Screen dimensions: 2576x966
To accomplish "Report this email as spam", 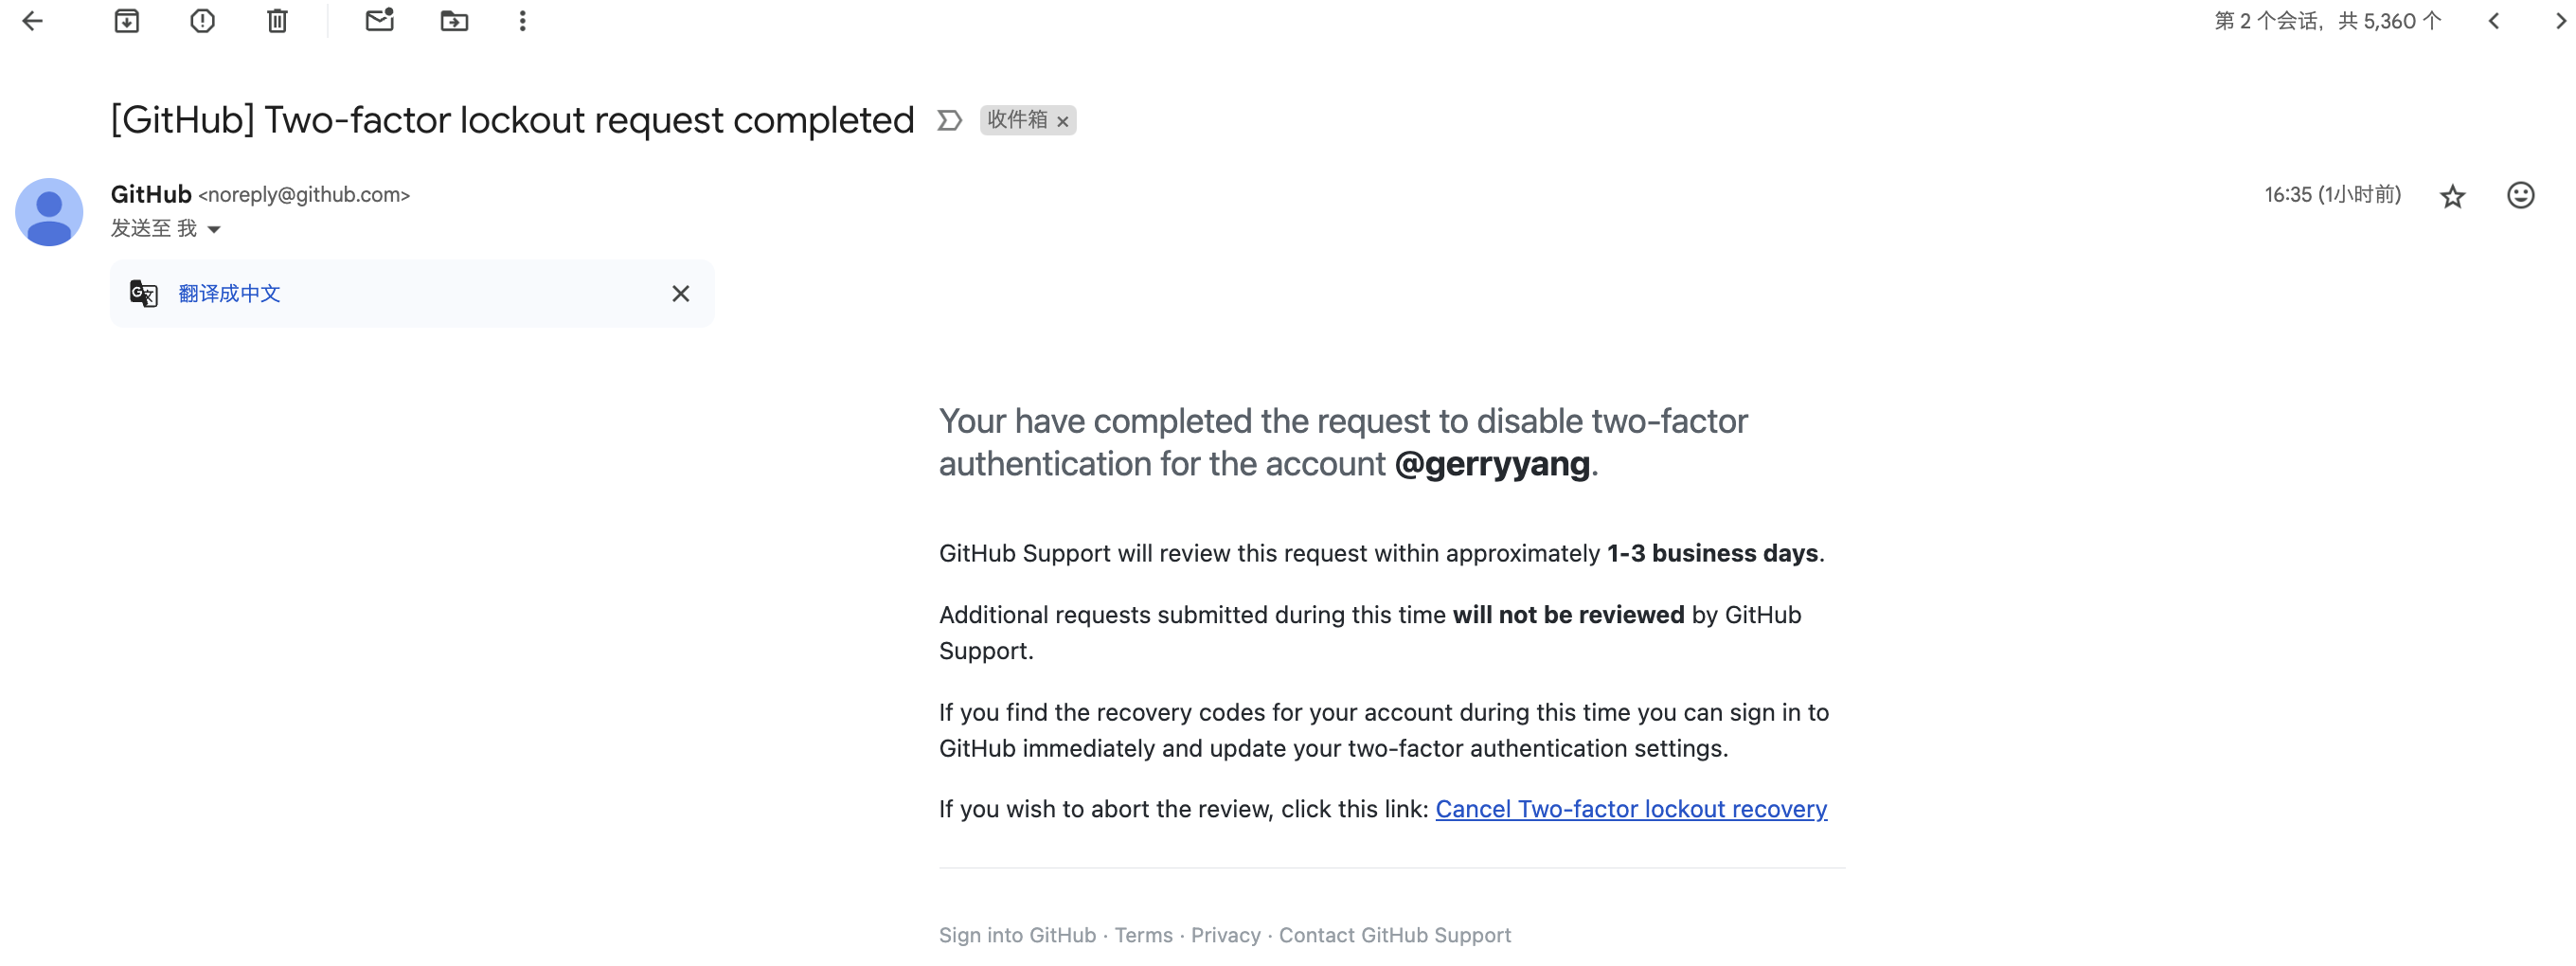I will click(202, 20).
